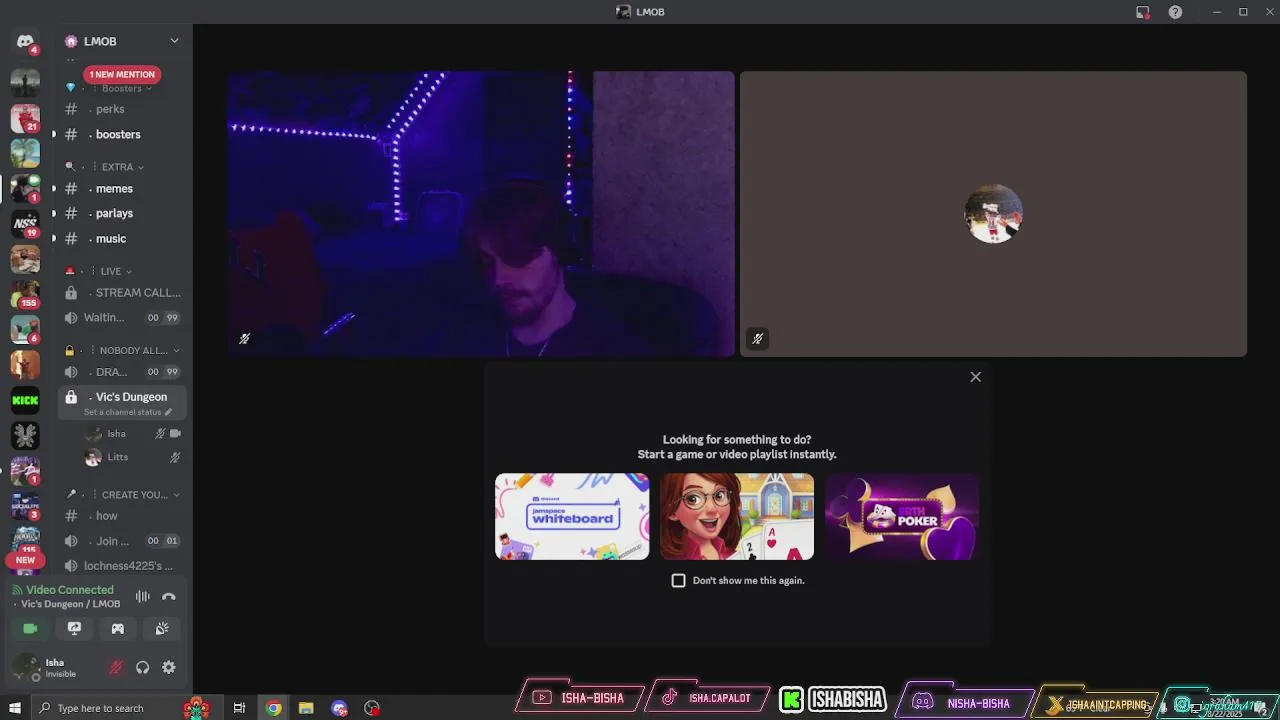
Task: Open the server icon with 155 badge
Action: point(25,293)
